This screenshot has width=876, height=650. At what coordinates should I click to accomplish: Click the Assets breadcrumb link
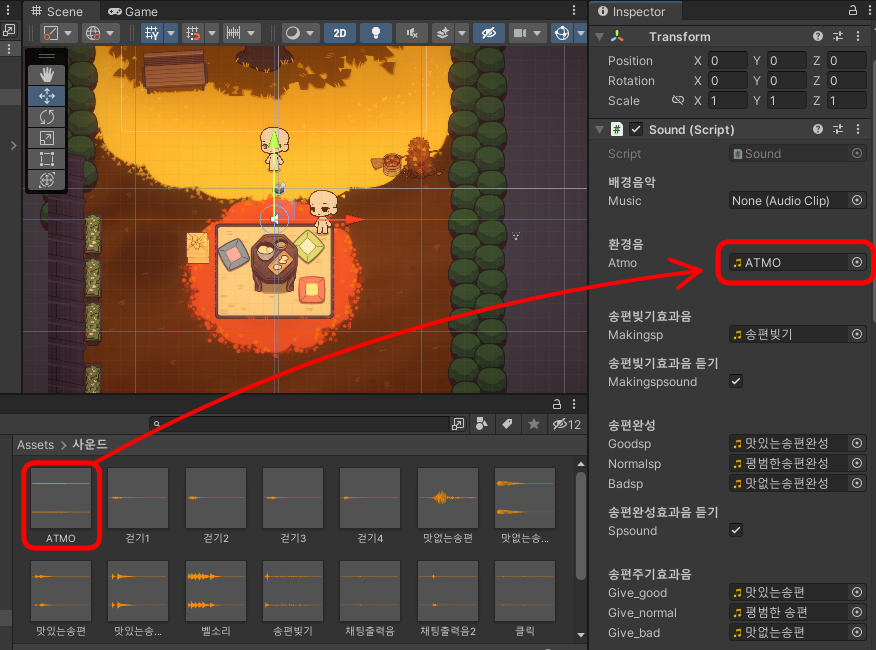pyautogui.click(x=36, y=445)
